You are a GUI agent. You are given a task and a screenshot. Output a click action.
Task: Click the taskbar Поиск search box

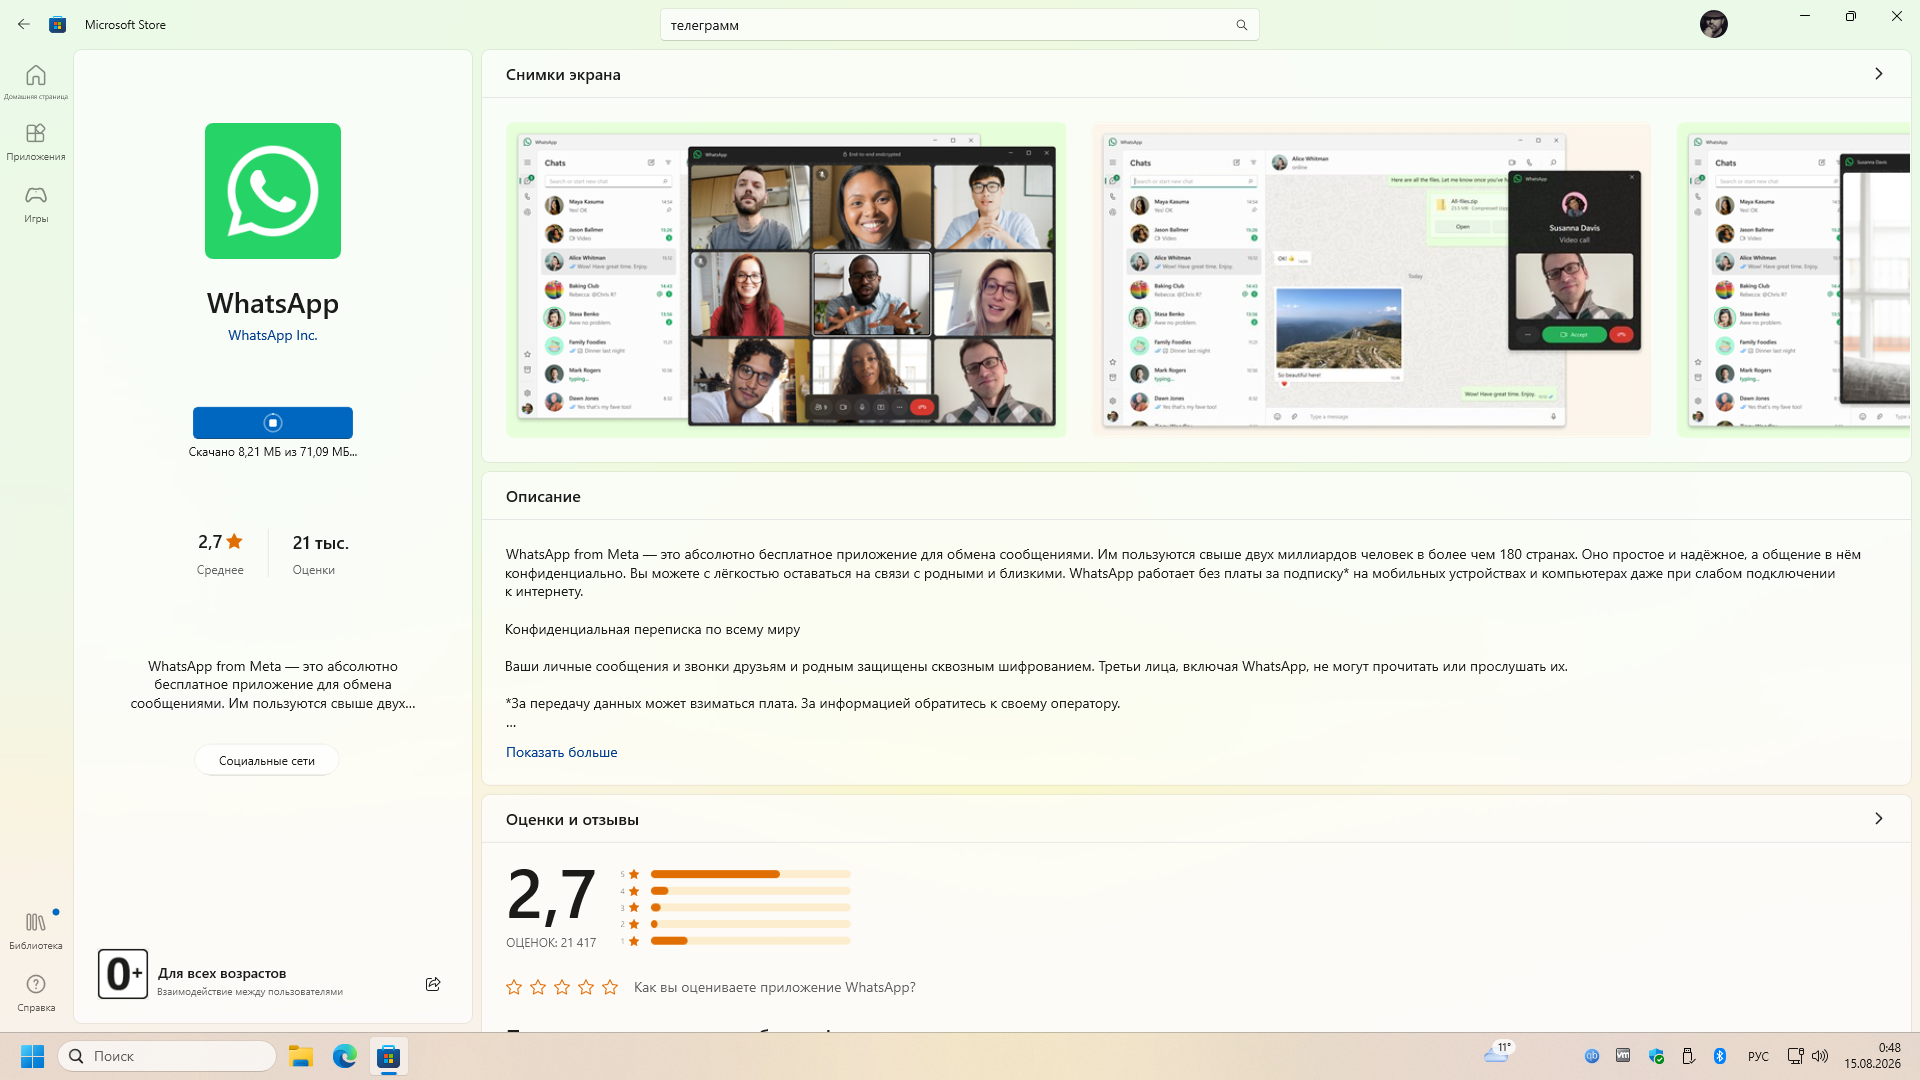167,1056
